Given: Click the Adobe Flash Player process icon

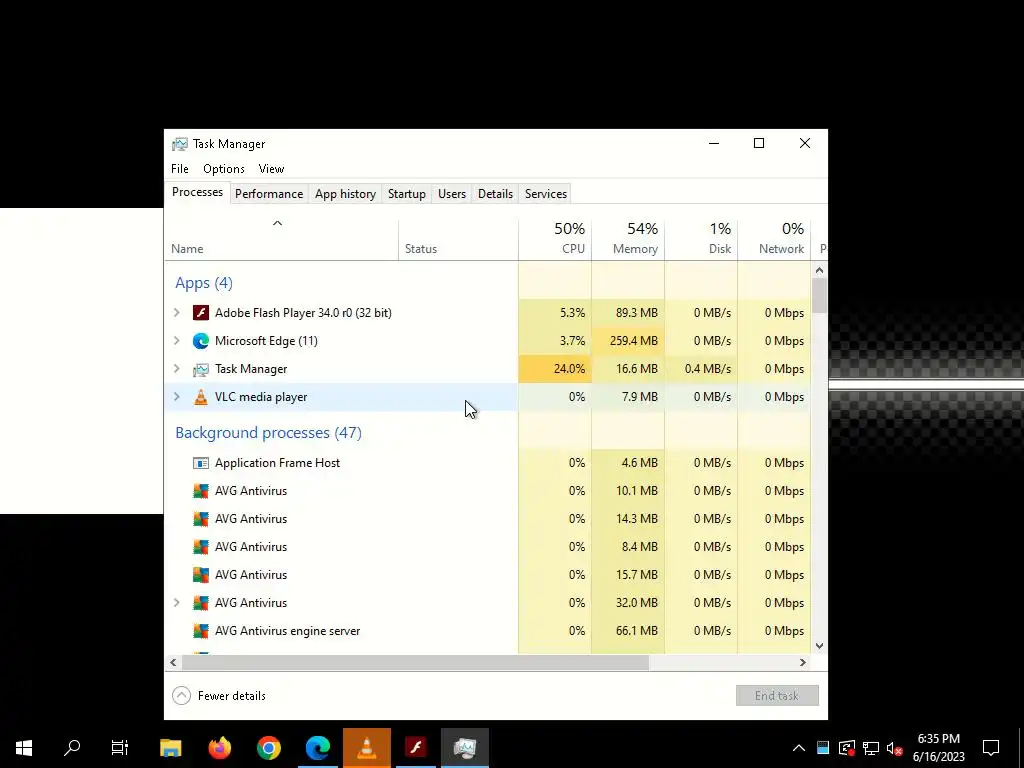Looking at the screenshot, I should point(200,313).
